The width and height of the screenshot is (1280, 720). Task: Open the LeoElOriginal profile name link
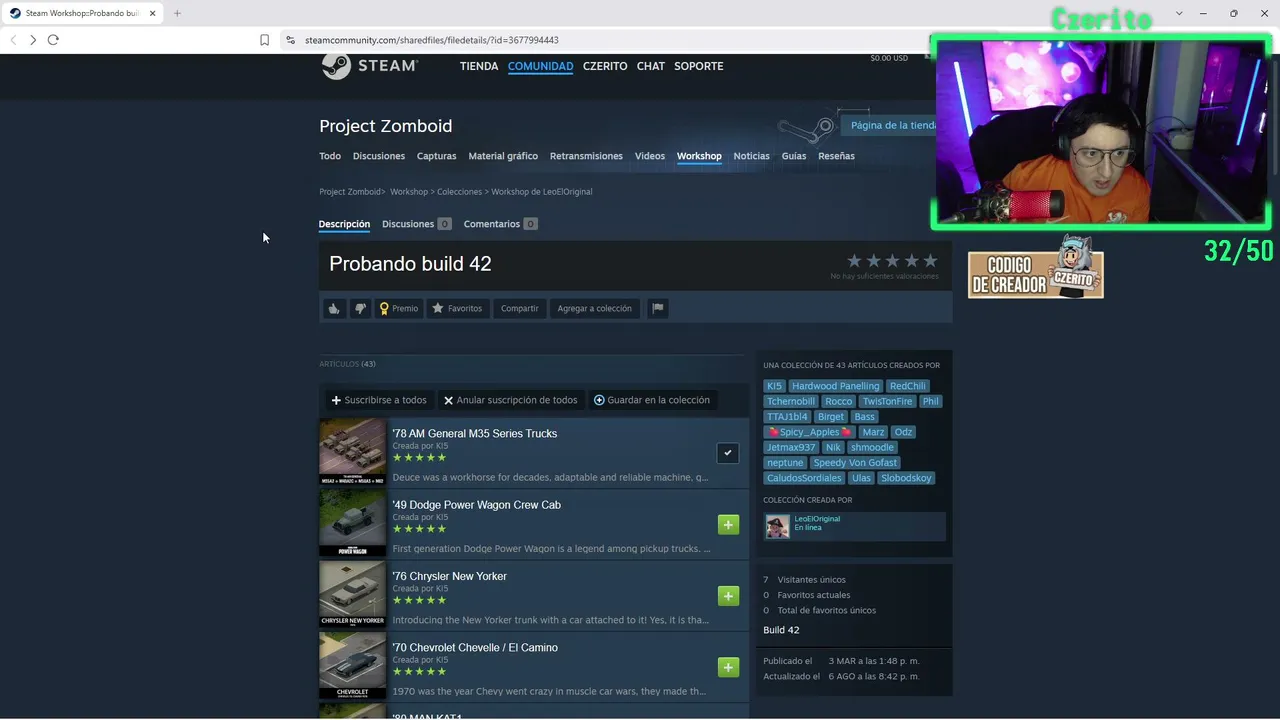click(x=817, y=519)
